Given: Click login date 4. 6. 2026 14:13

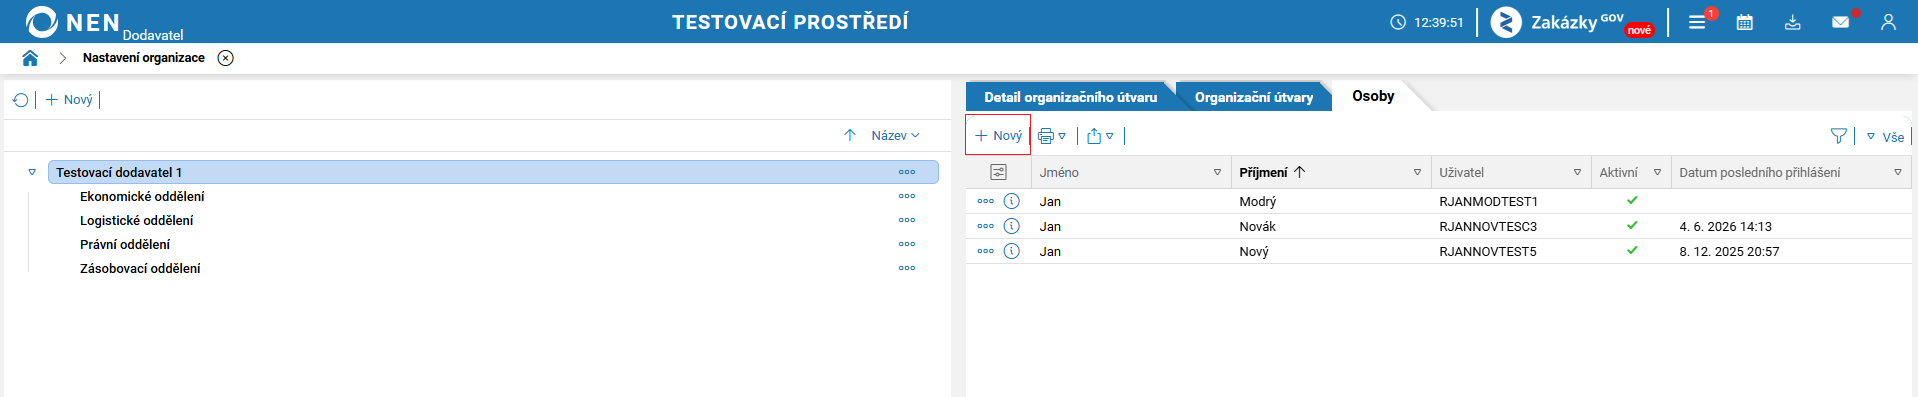Looking at the screenshot, I should coord(1725,226).
